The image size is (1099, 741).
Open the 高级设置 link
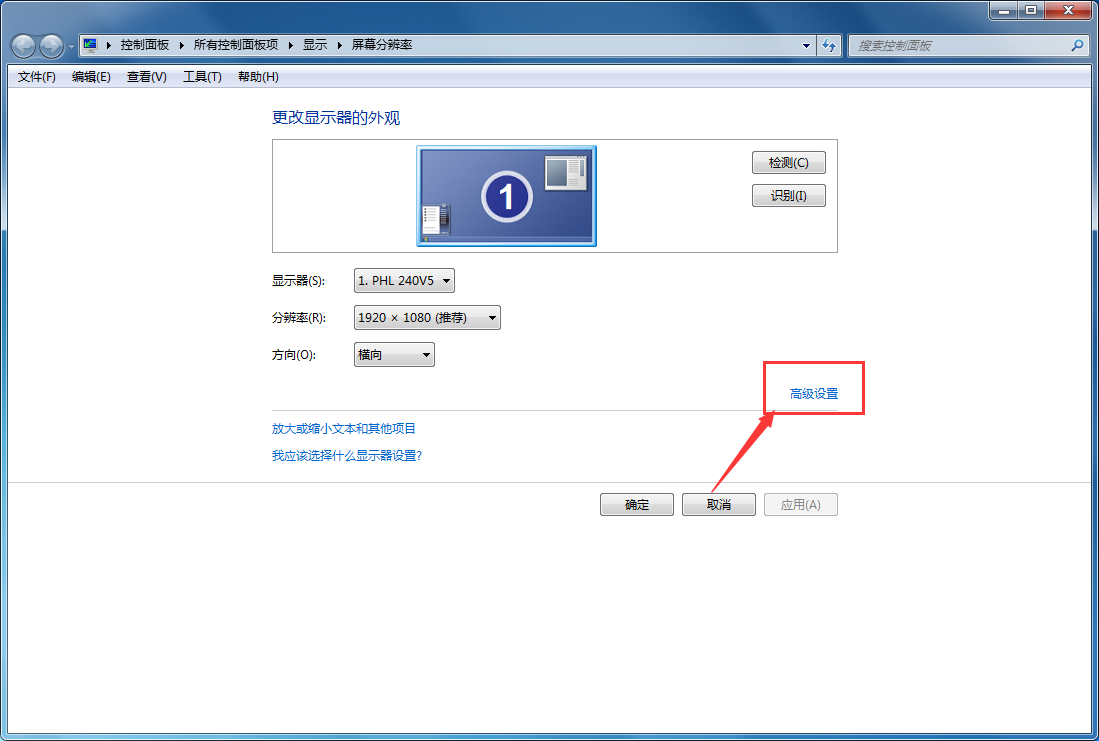pyautogui.click(x=813, y=394)
